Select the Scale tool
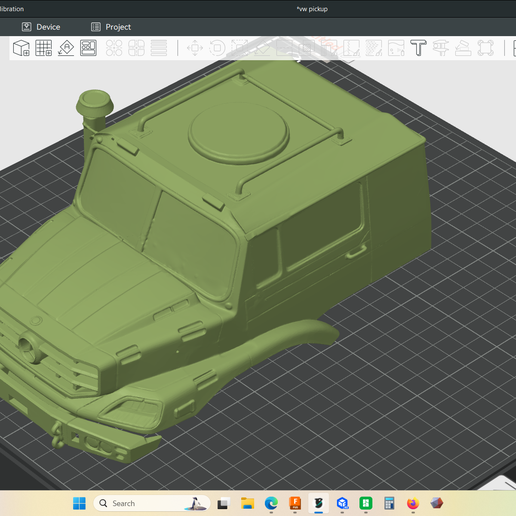Viewport: 516px width, 516px height. pyautogui.click(x=240, y=48)
